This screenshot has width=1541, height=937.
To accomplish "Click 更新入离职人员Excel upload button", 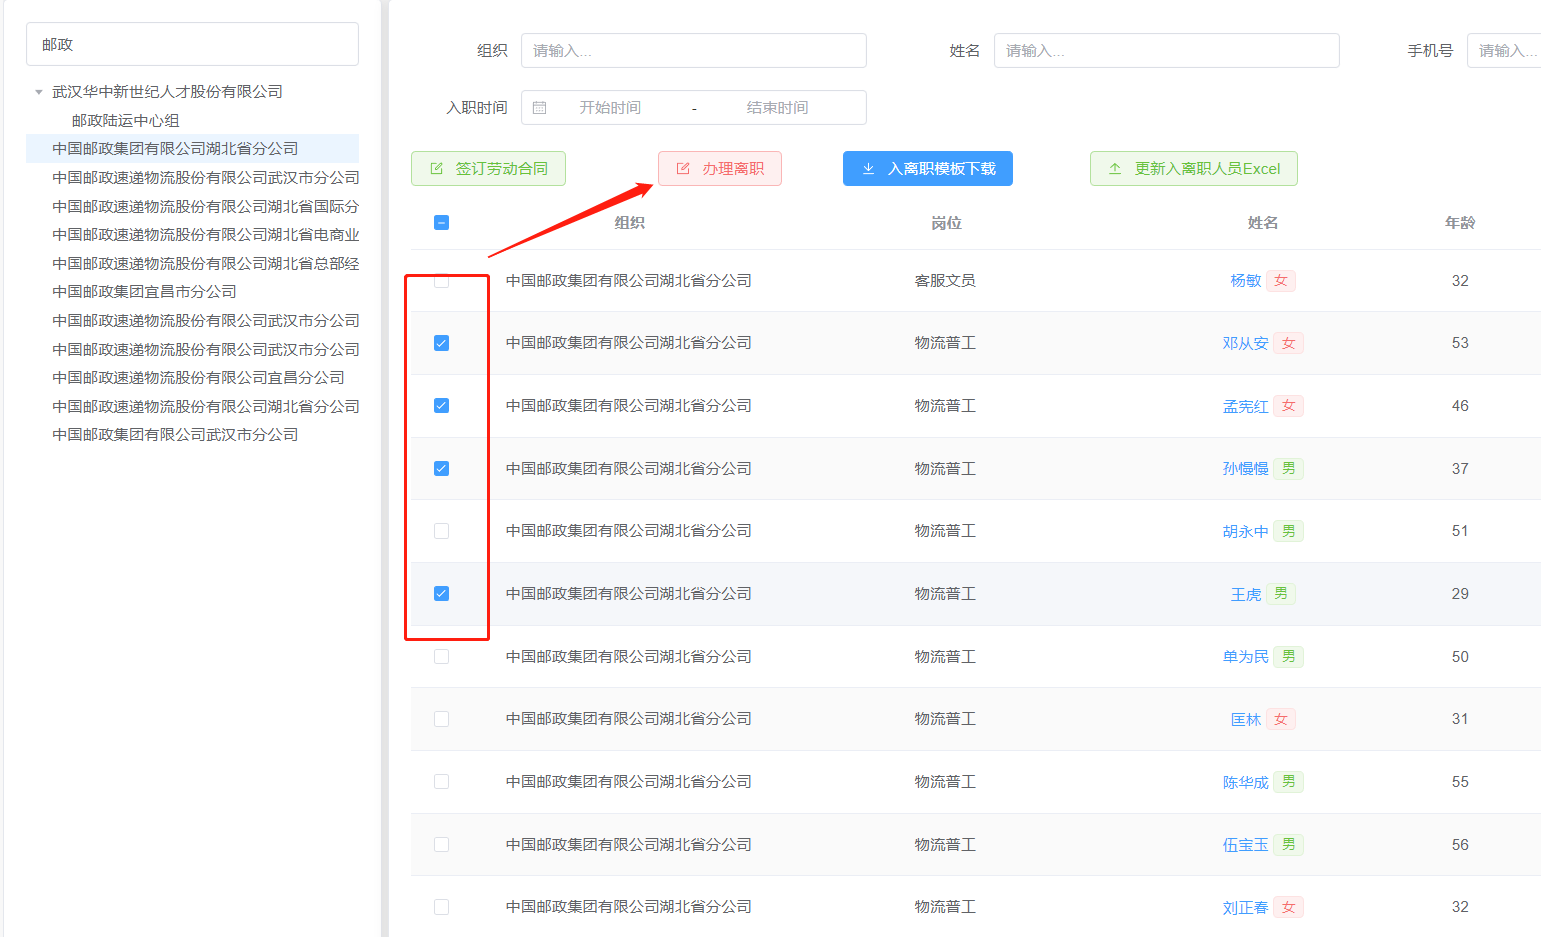I will 1194,169.
